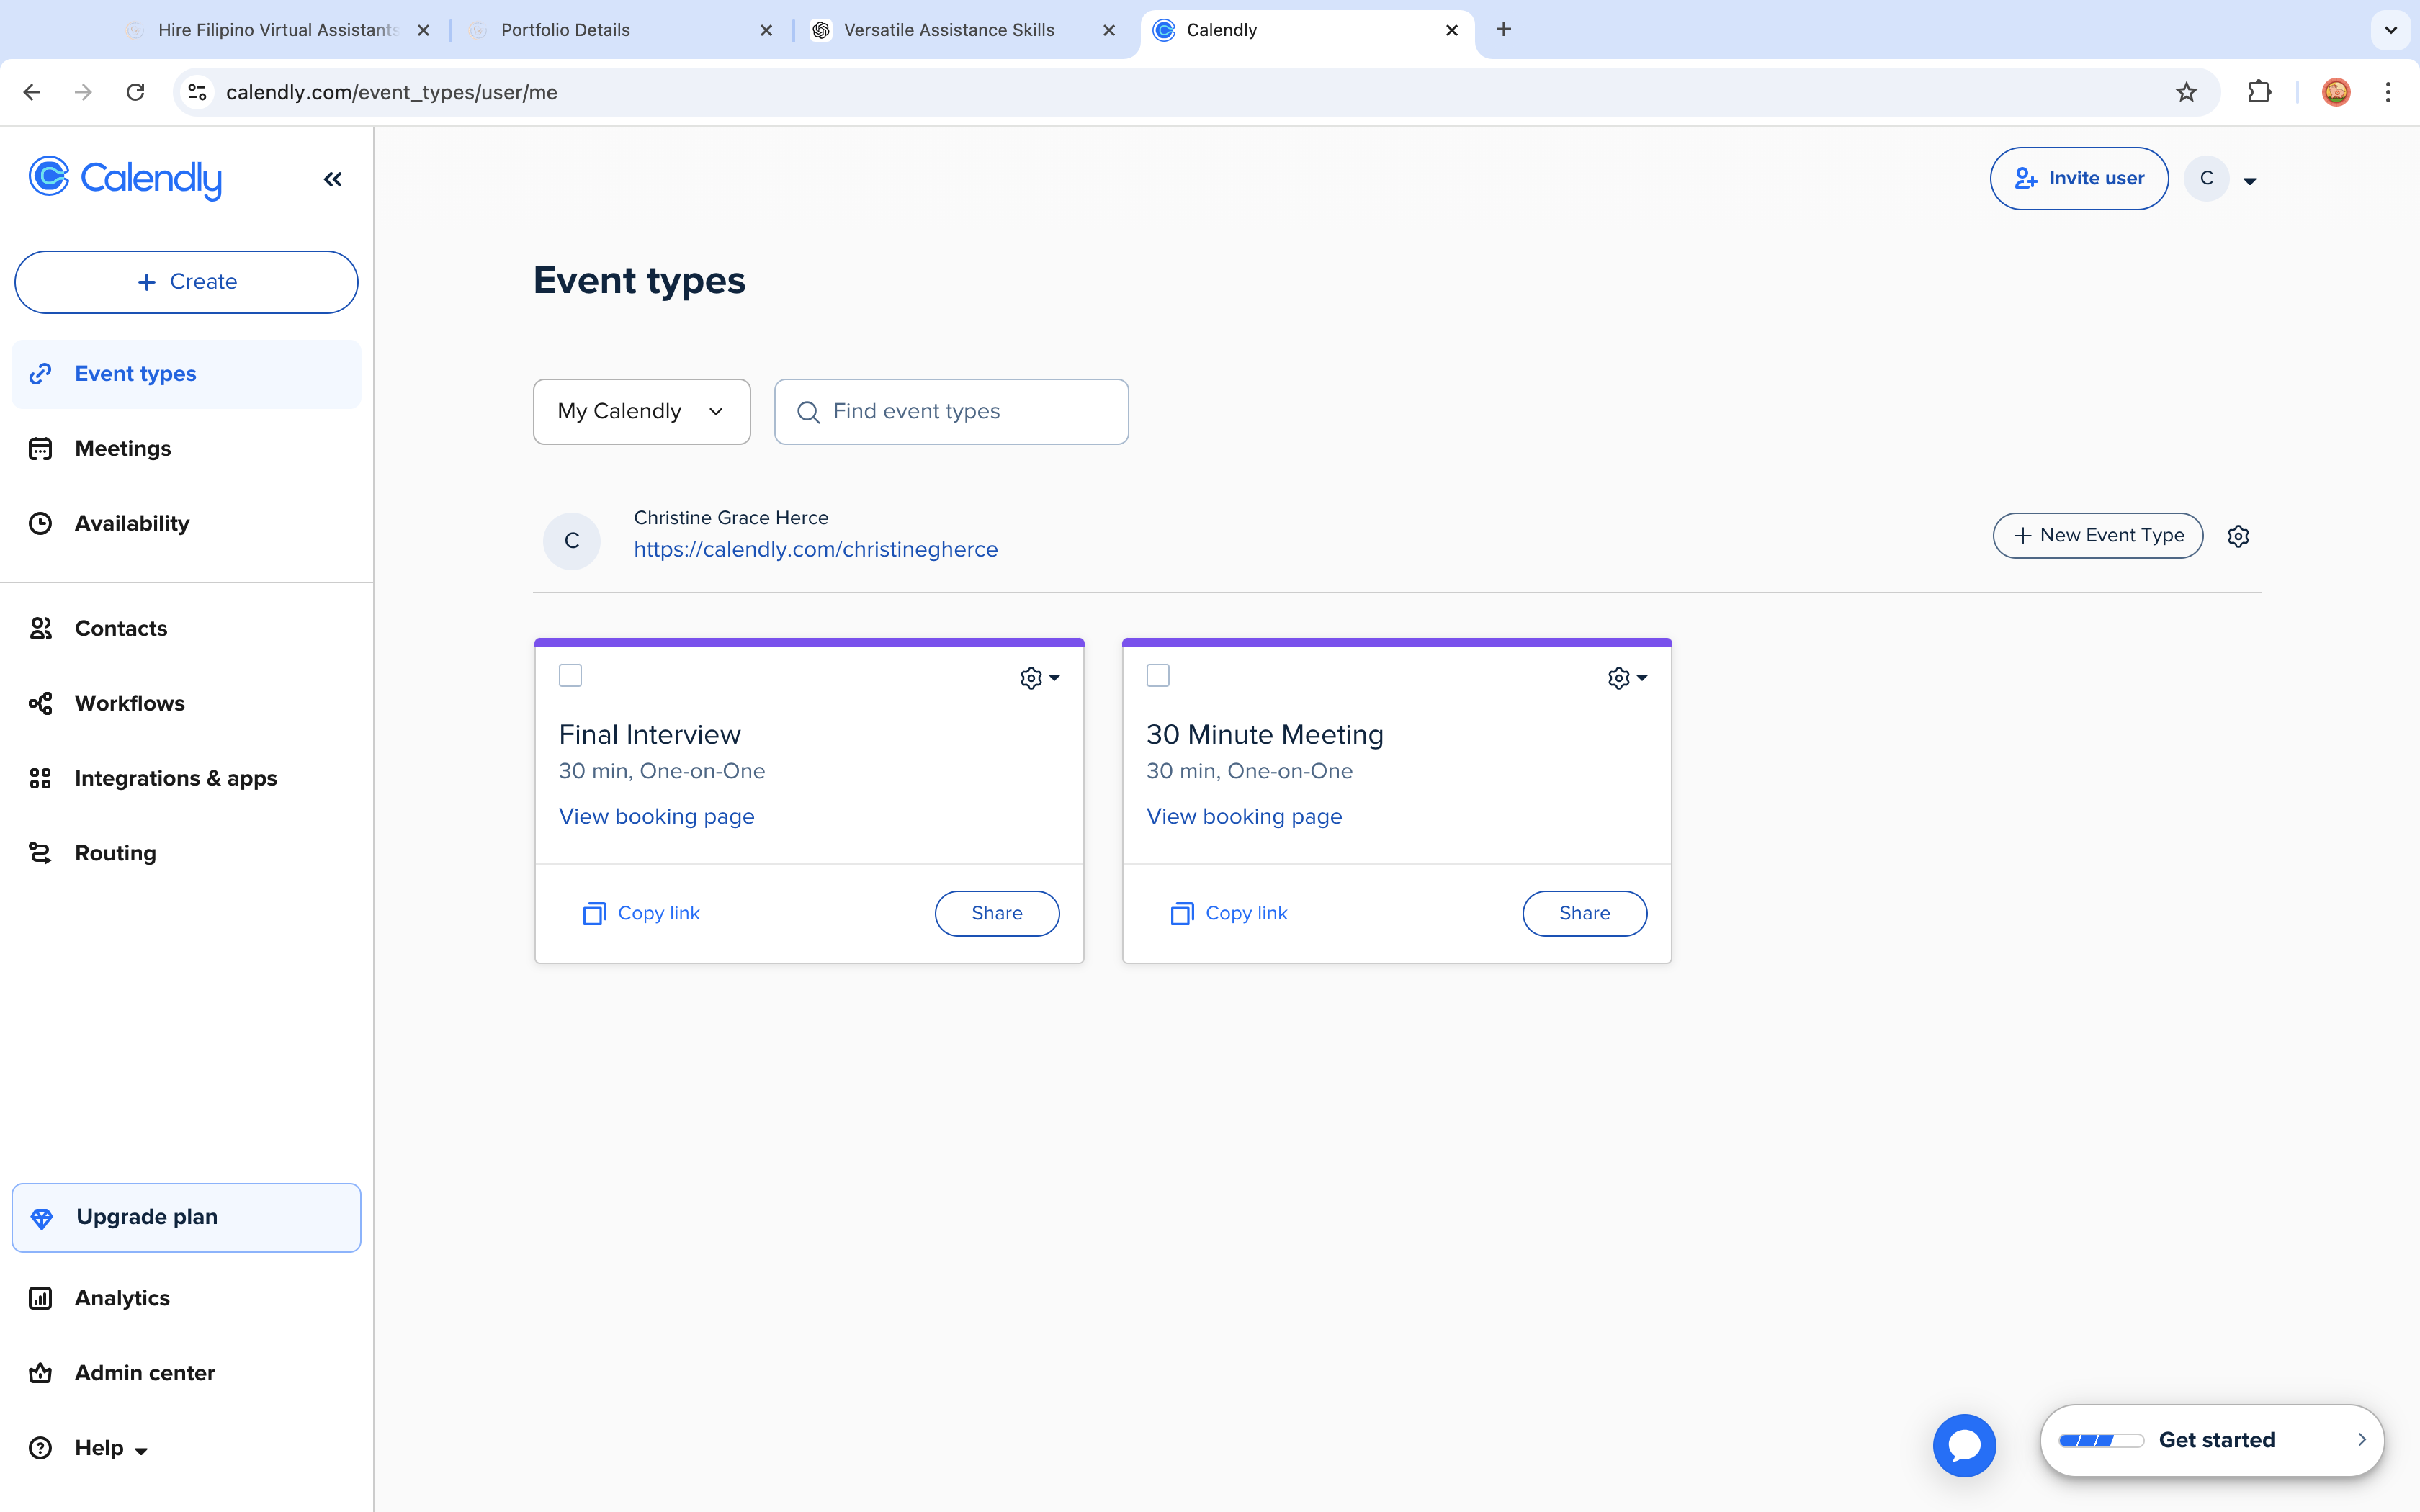Screen dimensions: 2420x1512
Task: Expand account menu arrow next to avatar
Action: click(2249, 181)
